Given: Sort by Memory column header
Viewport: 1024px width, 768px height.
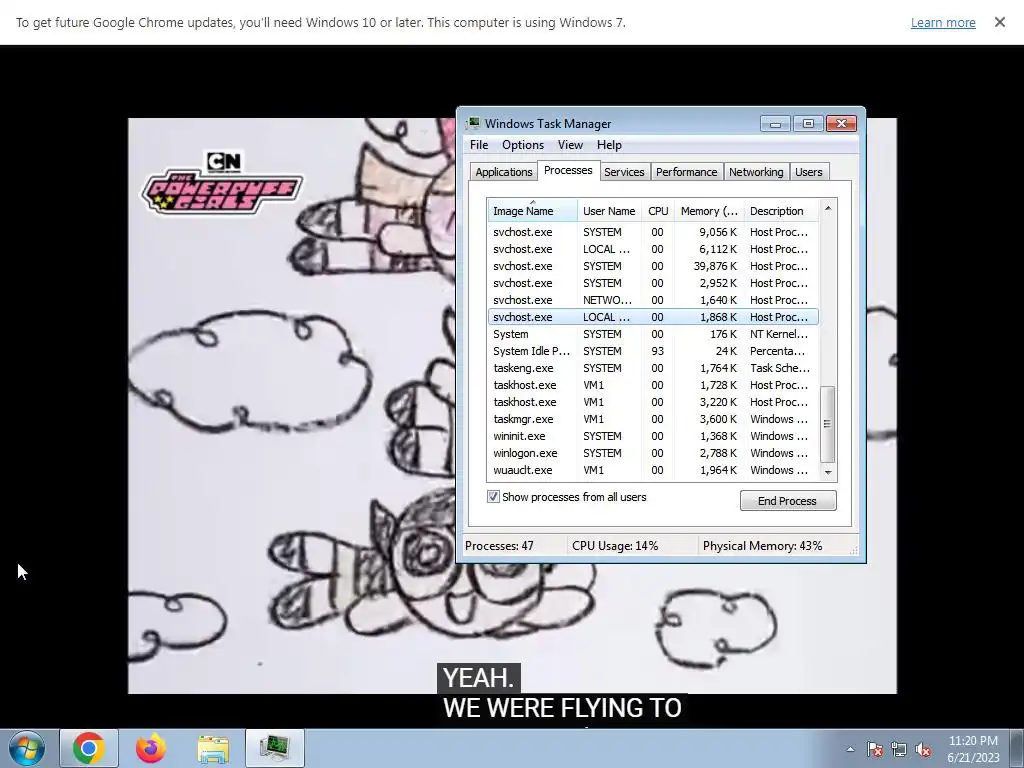Looking at the screenshot, I should coord(709,211).
